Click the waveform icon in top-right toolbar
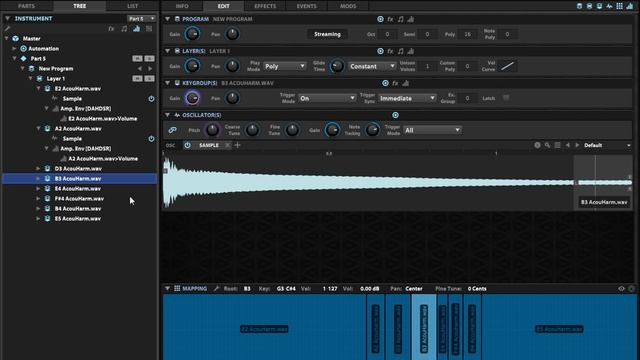The image size is (640, 360). [609, 6]
